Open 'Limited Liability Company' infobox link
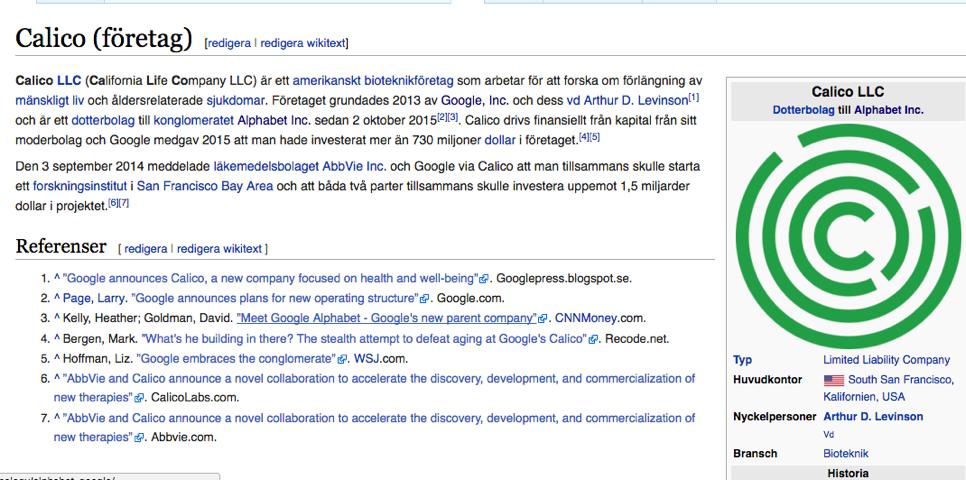 pos(887,360)
